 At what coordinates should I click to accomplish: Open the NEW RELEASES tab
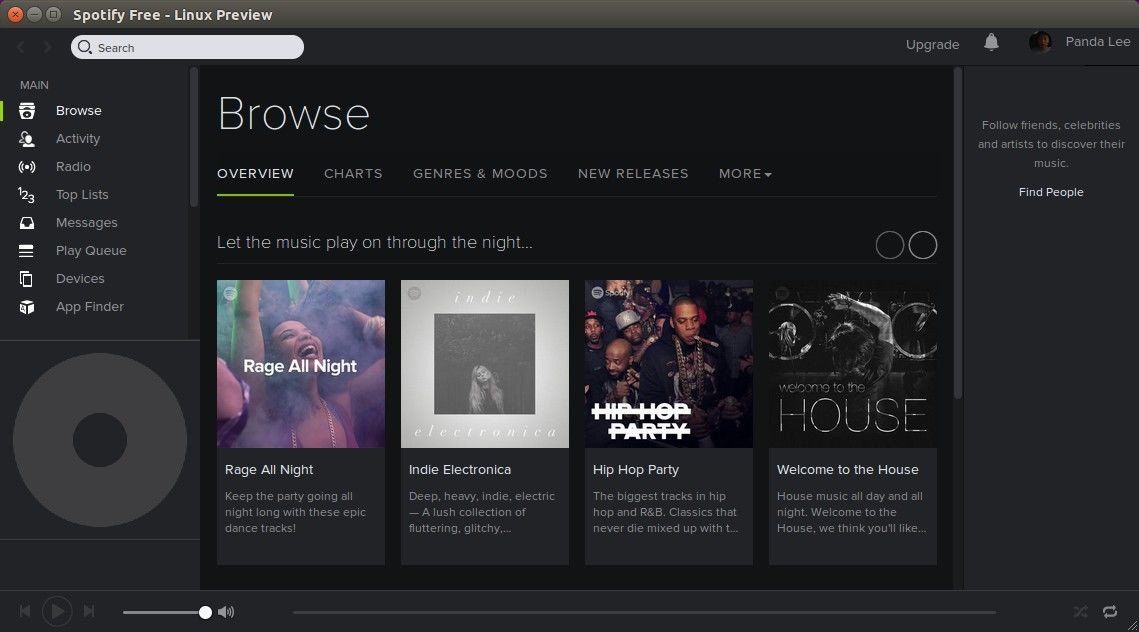pyautogui.click(x=633, y=173)
